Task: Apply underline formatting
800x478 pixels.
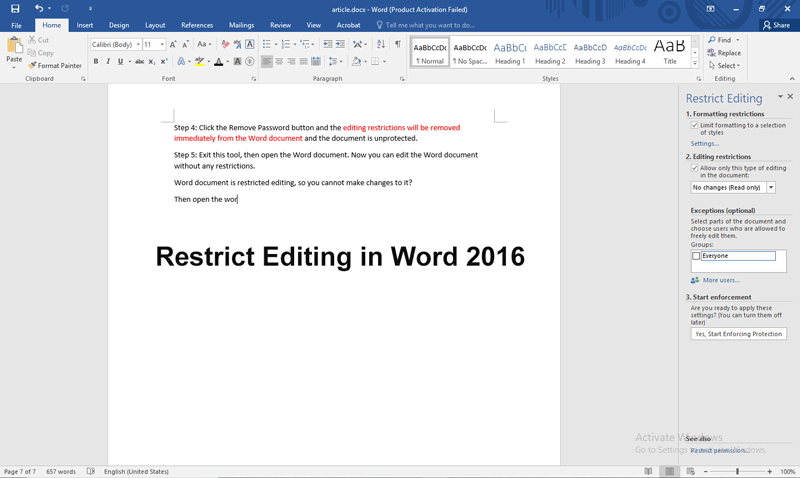Action: tap(120, 61)
